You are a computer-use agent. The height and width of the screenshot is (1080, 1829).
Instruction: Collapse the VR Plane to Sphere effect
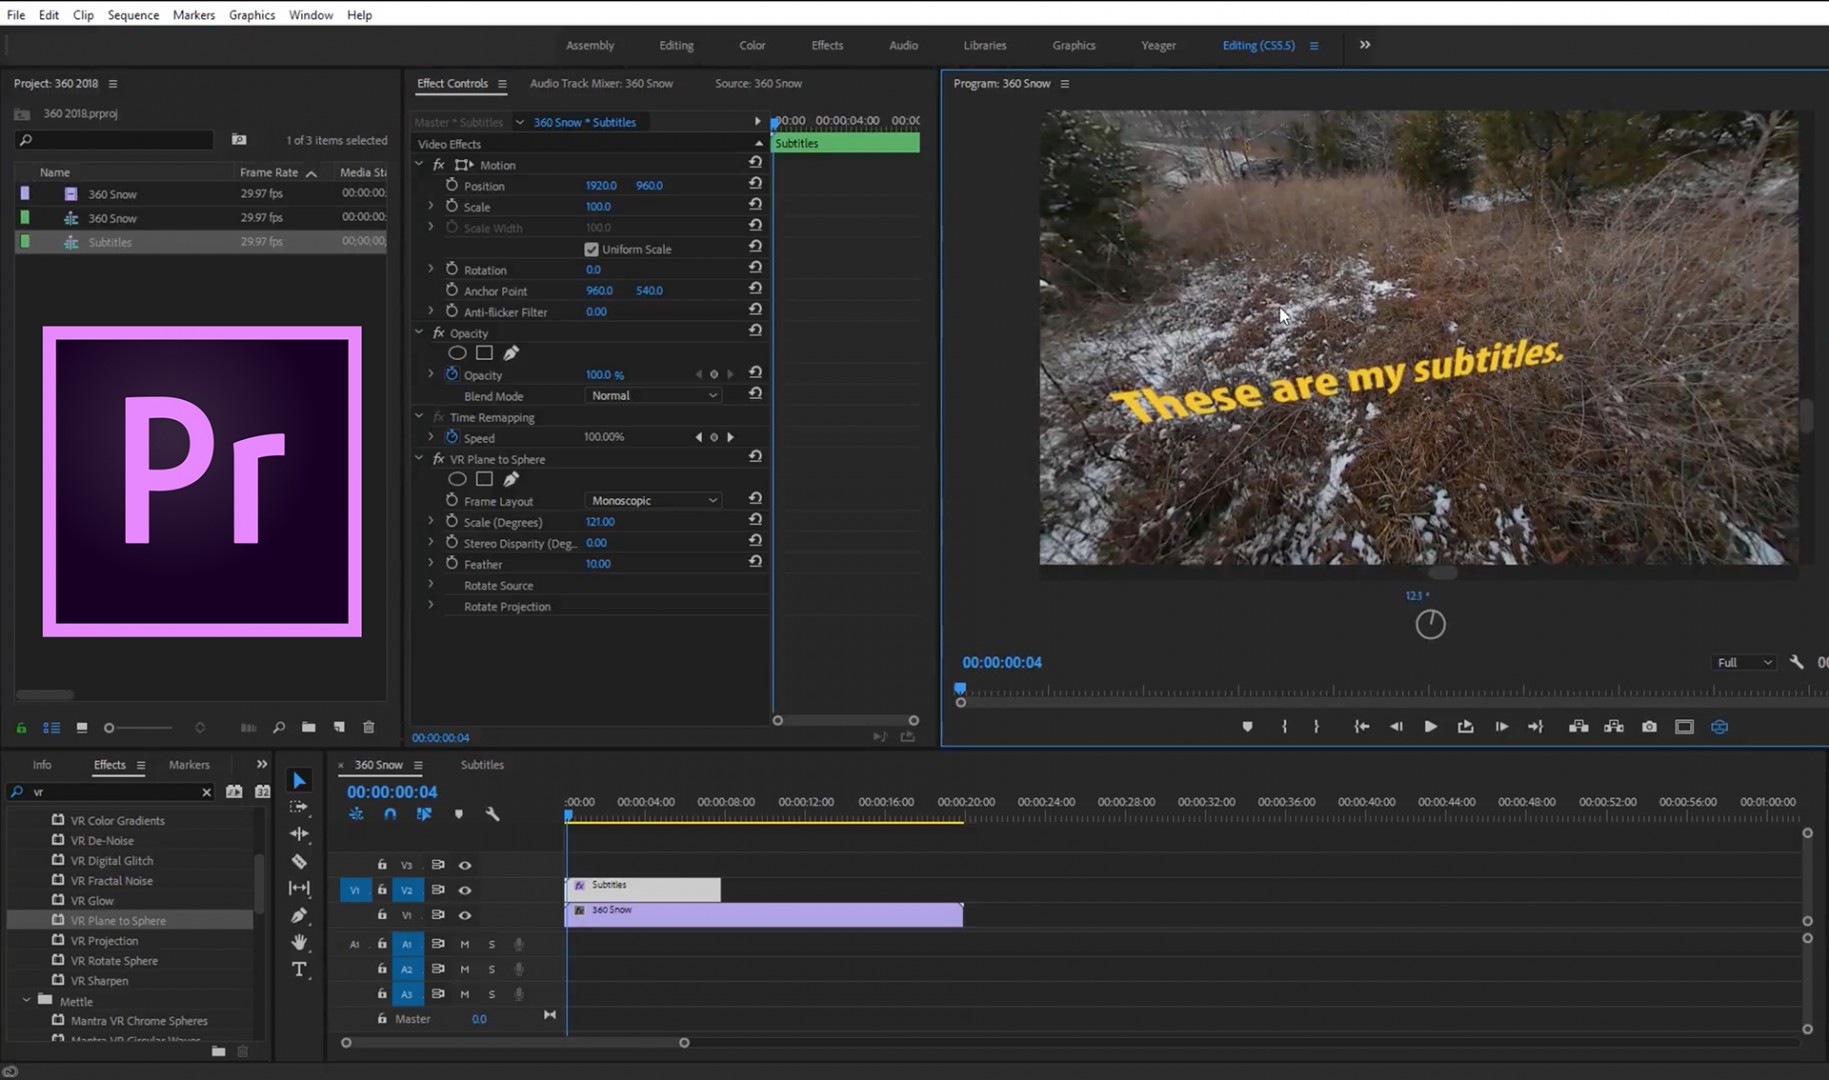point(419,458)
